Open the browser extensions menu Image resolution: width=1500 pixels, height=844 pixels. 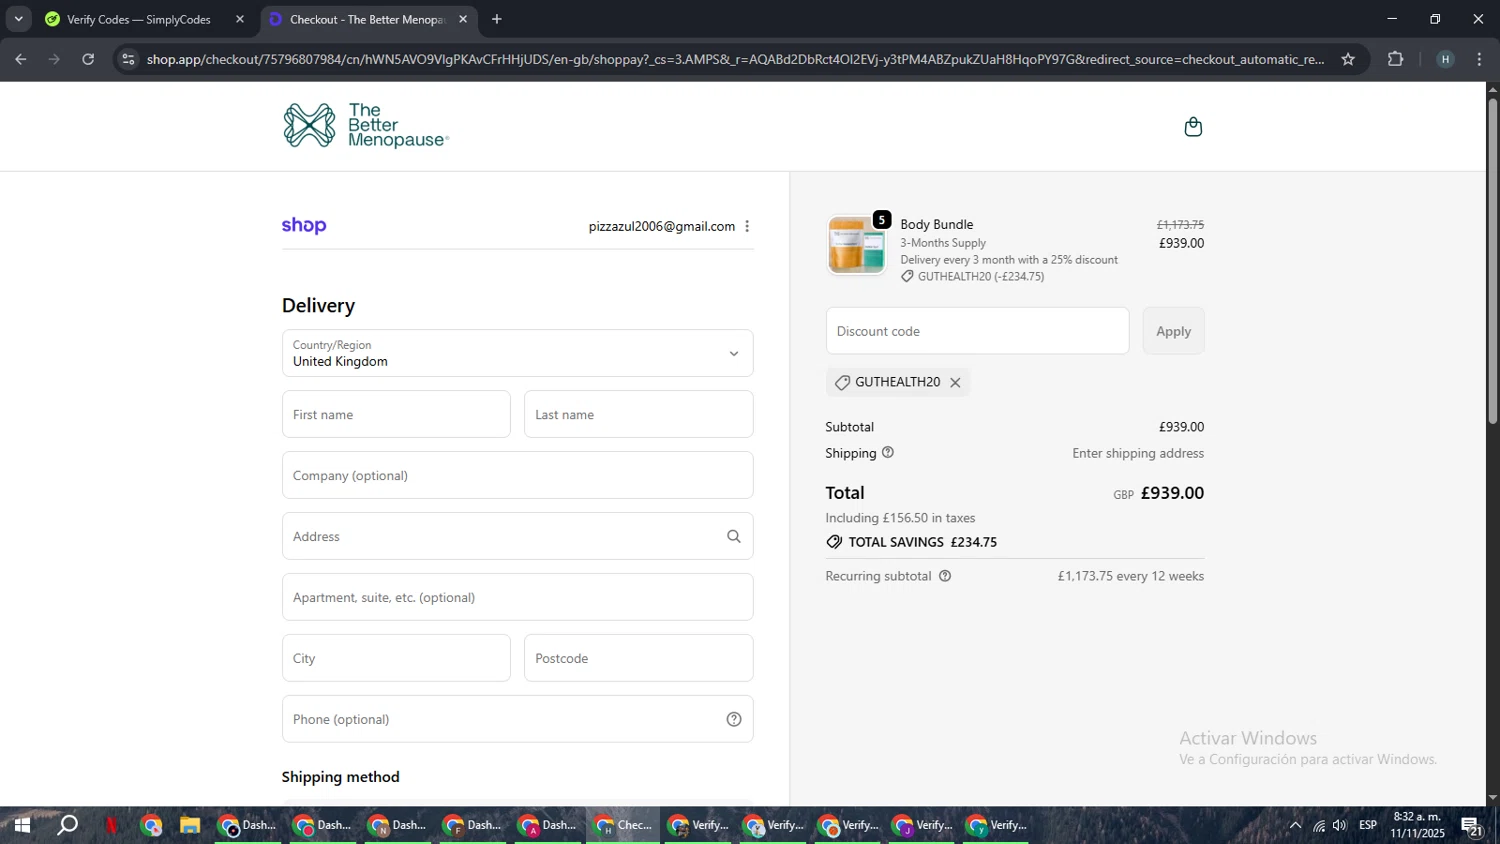click(x=1396, y=59)
